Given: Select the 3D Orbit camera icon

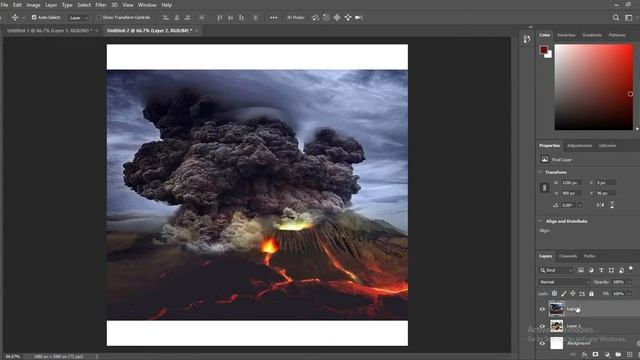Looking at the screenshot, I should click(x=315, y=18).
